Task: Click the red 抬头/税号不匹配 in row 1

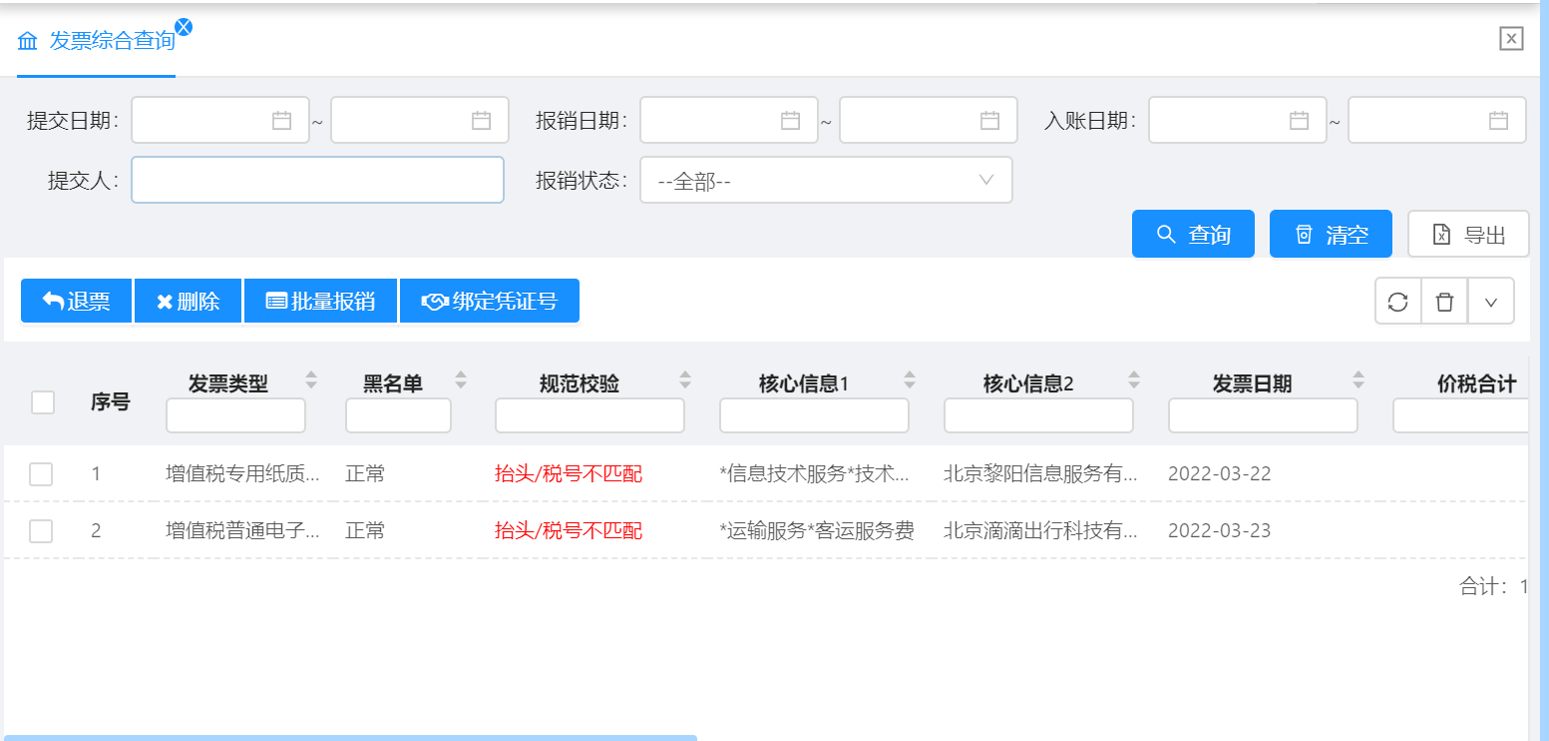Action: 568,474
